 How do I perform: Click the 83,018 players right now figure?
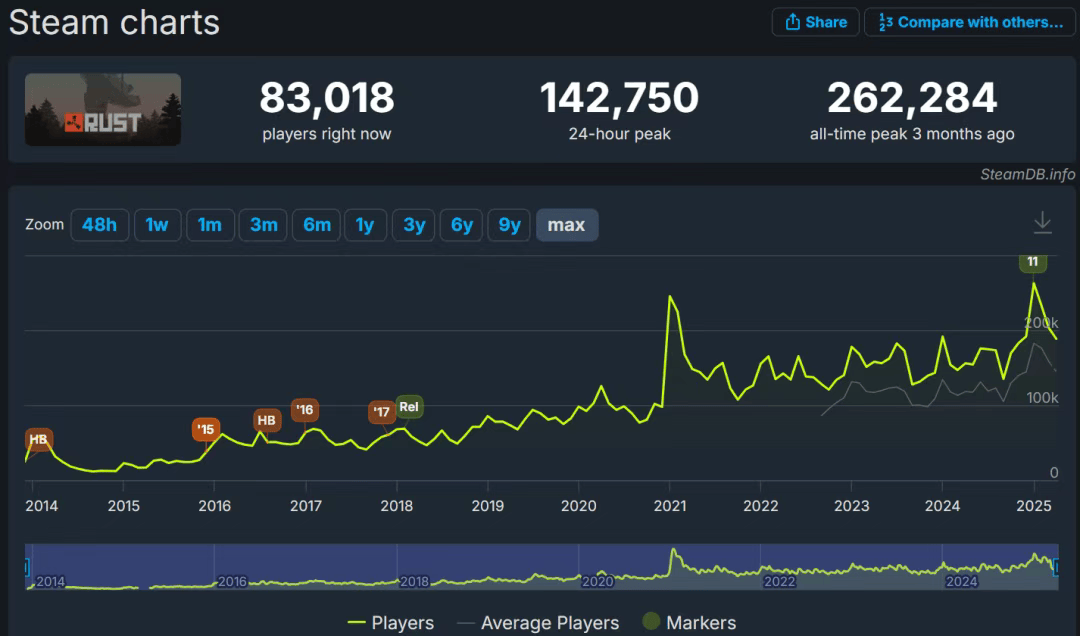[x=326, y=97]
